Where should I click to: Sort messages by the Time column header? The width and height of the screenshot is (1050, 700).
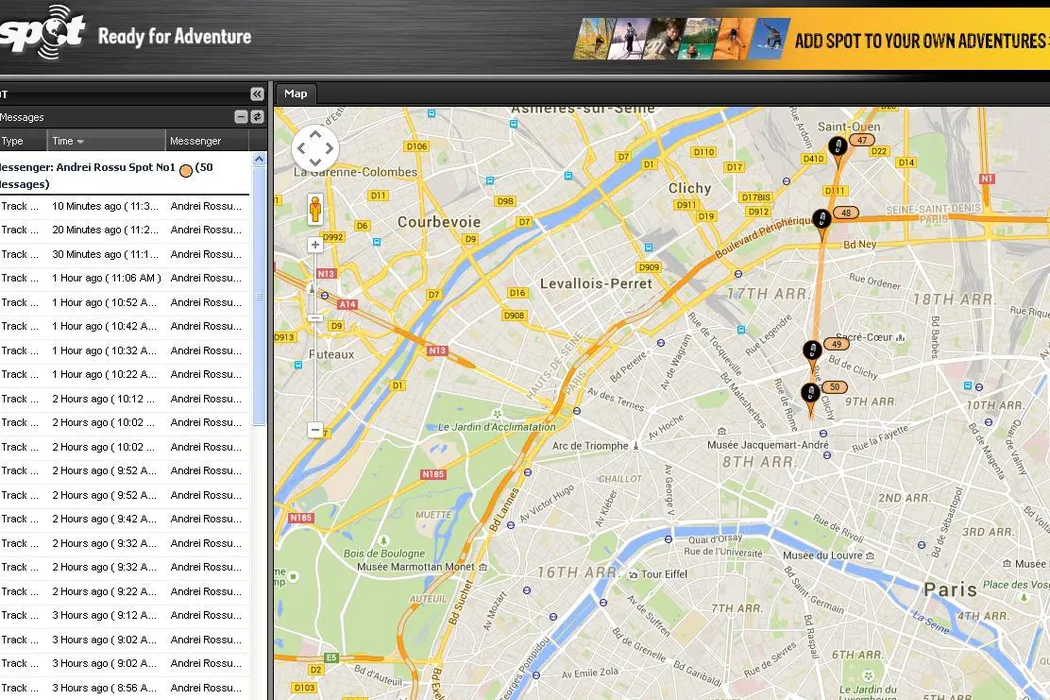[107, 141]
